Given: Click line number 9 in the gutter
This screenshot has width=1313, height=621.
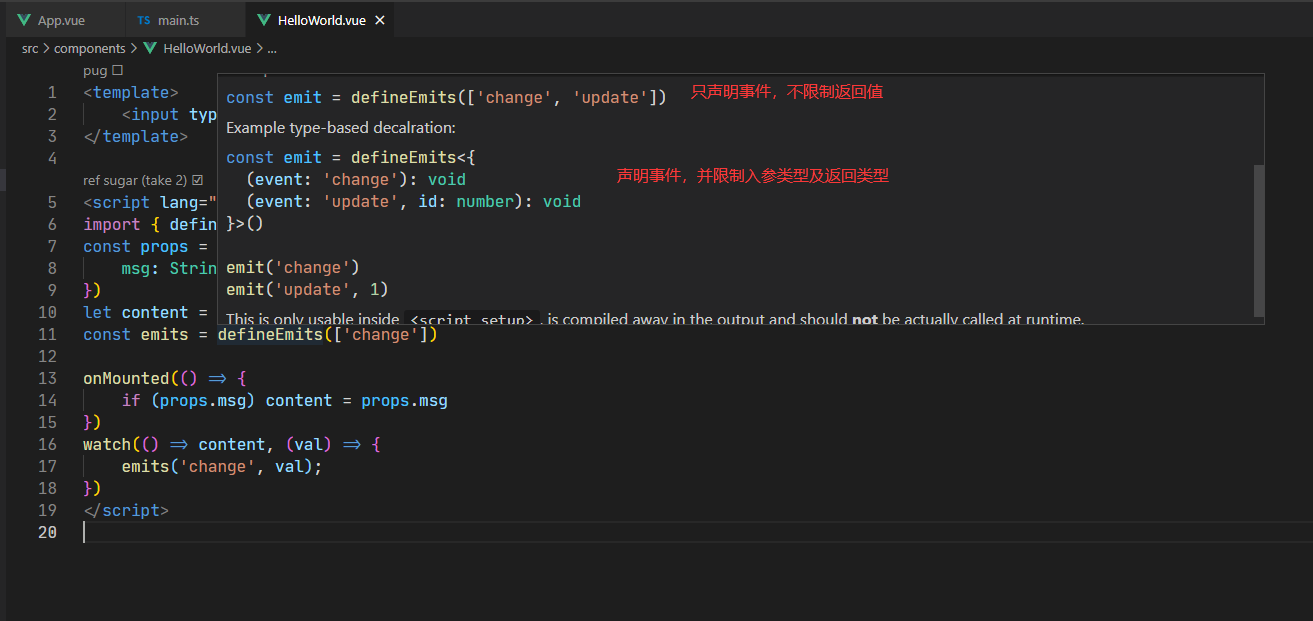Looking at the screenshot, I should (52, 290).
